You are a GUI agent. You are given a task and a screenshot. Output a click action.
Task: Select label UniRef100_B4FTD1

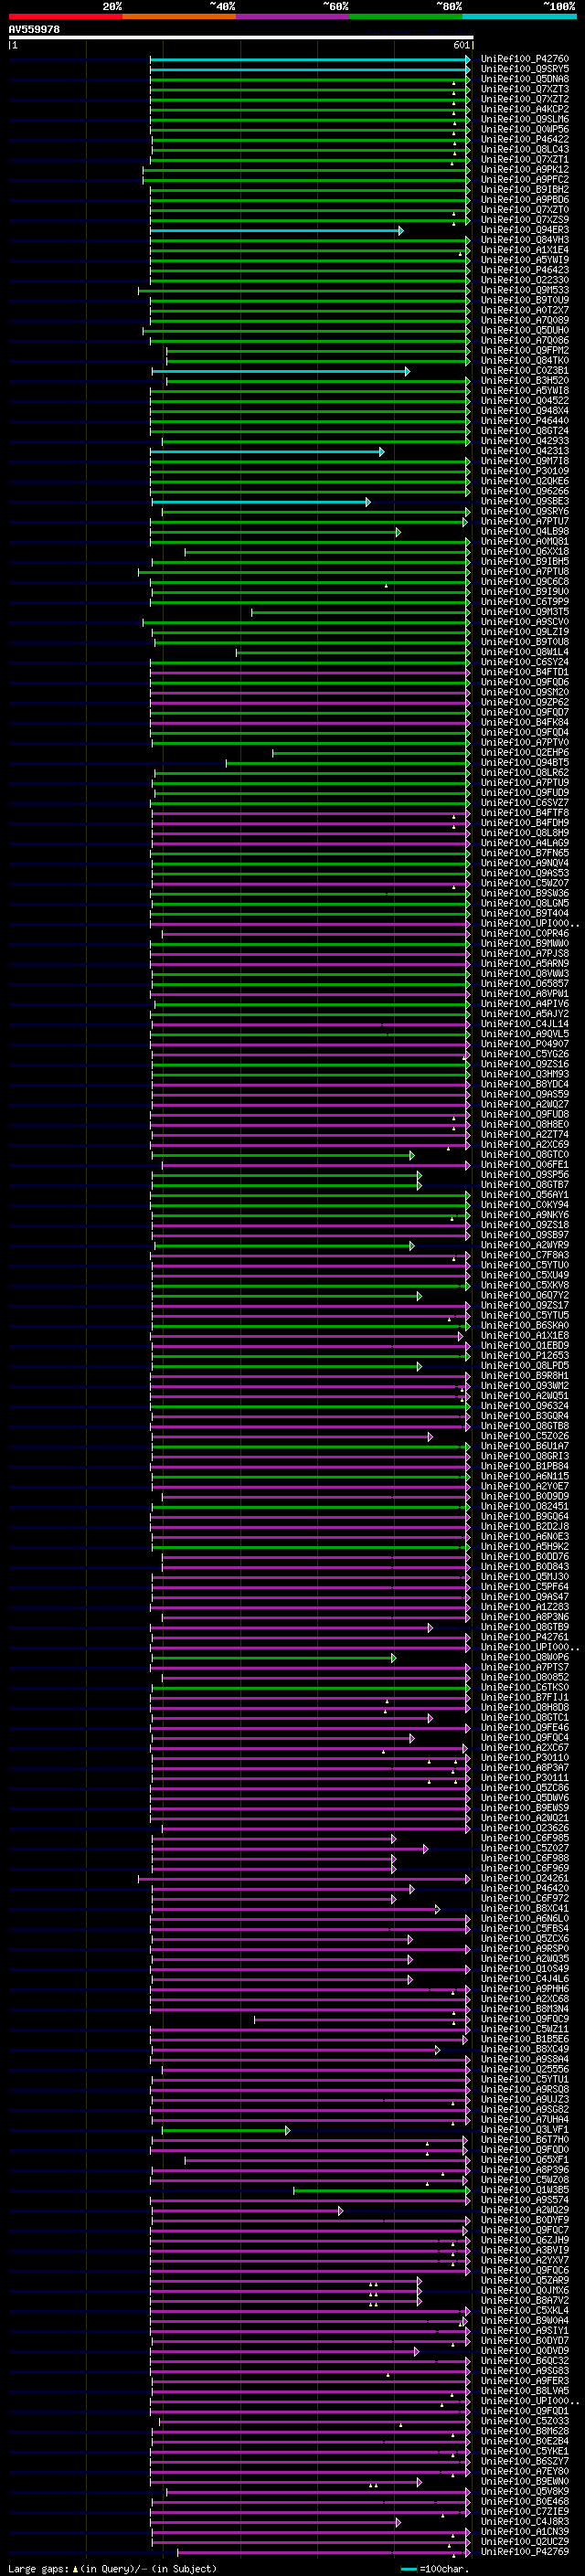click(x=525, y=672)
